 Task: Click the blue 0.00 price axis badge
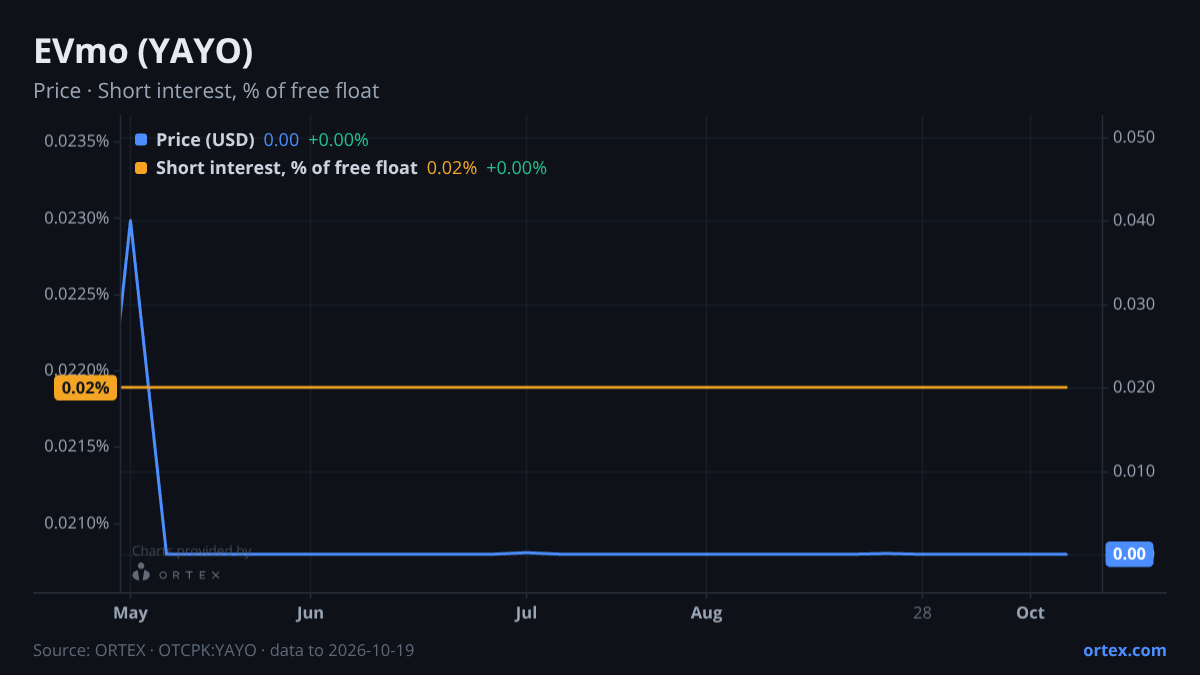(1129, 554)
